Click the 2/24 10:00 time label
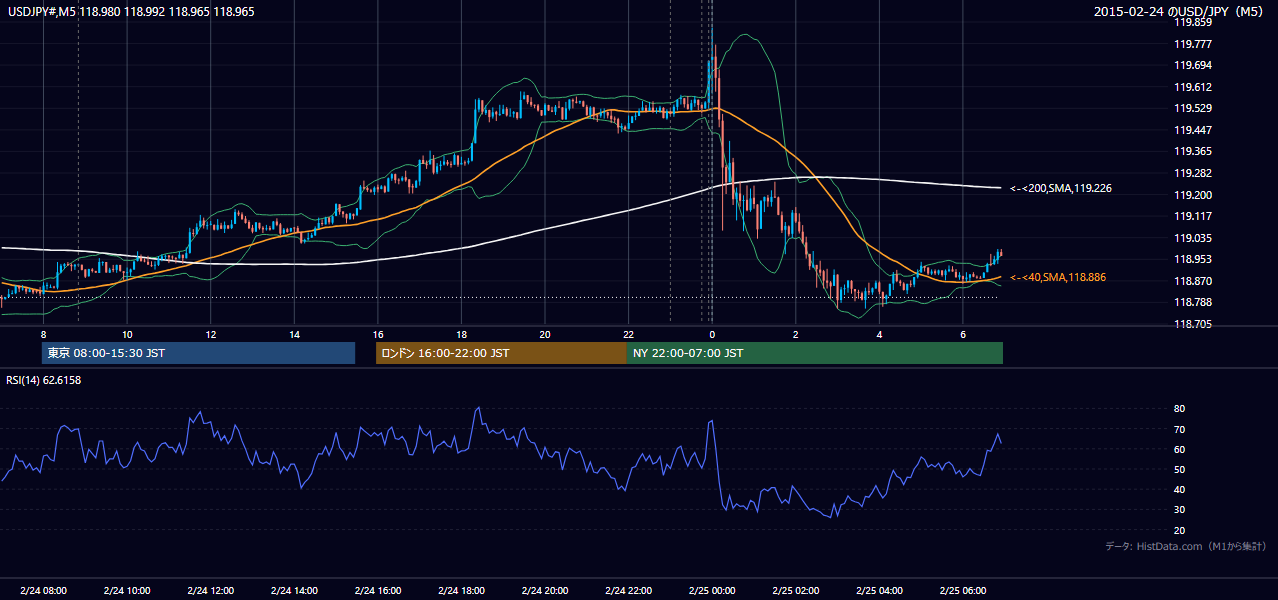Screen dimensions: 1278x600 pyautogui.click(x=127, y=591)
